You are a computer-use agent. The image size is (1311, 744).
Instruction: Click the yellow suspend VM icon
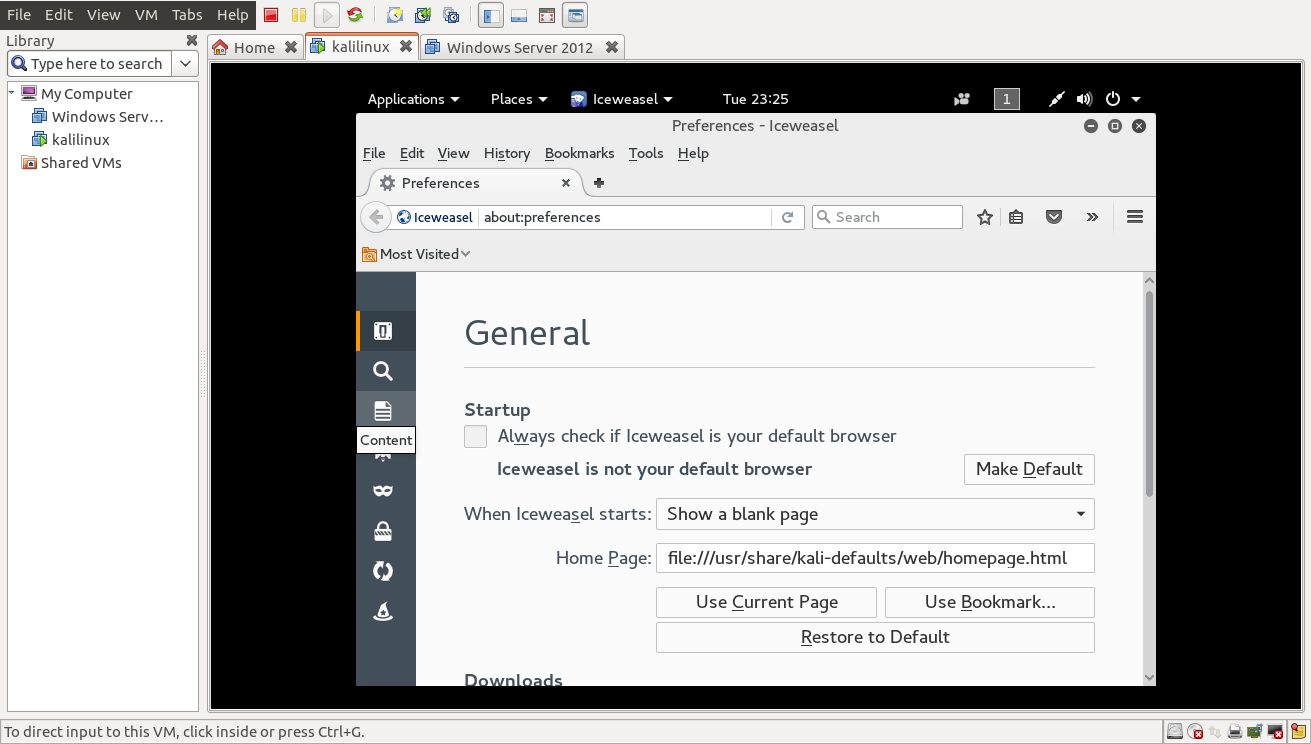tap(298, 15)
